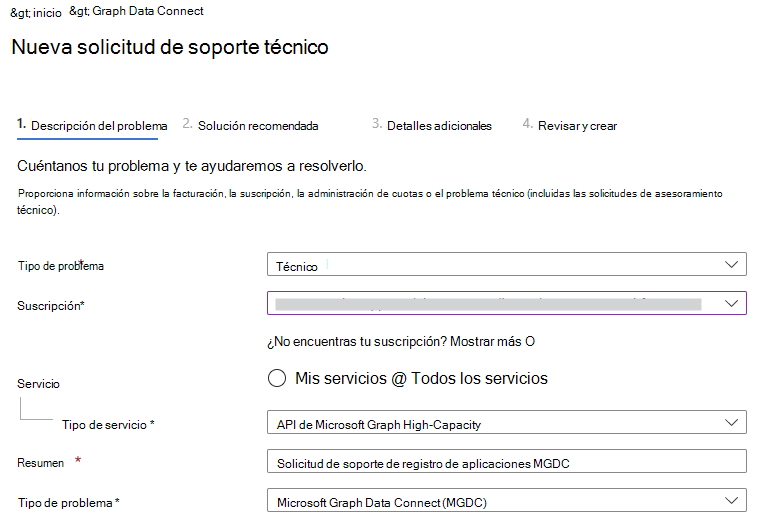Image resolution: width=758 pixels, height=522 pixels.
Task: Click the chevron of the Suscripción field
Action: (731, 303)
